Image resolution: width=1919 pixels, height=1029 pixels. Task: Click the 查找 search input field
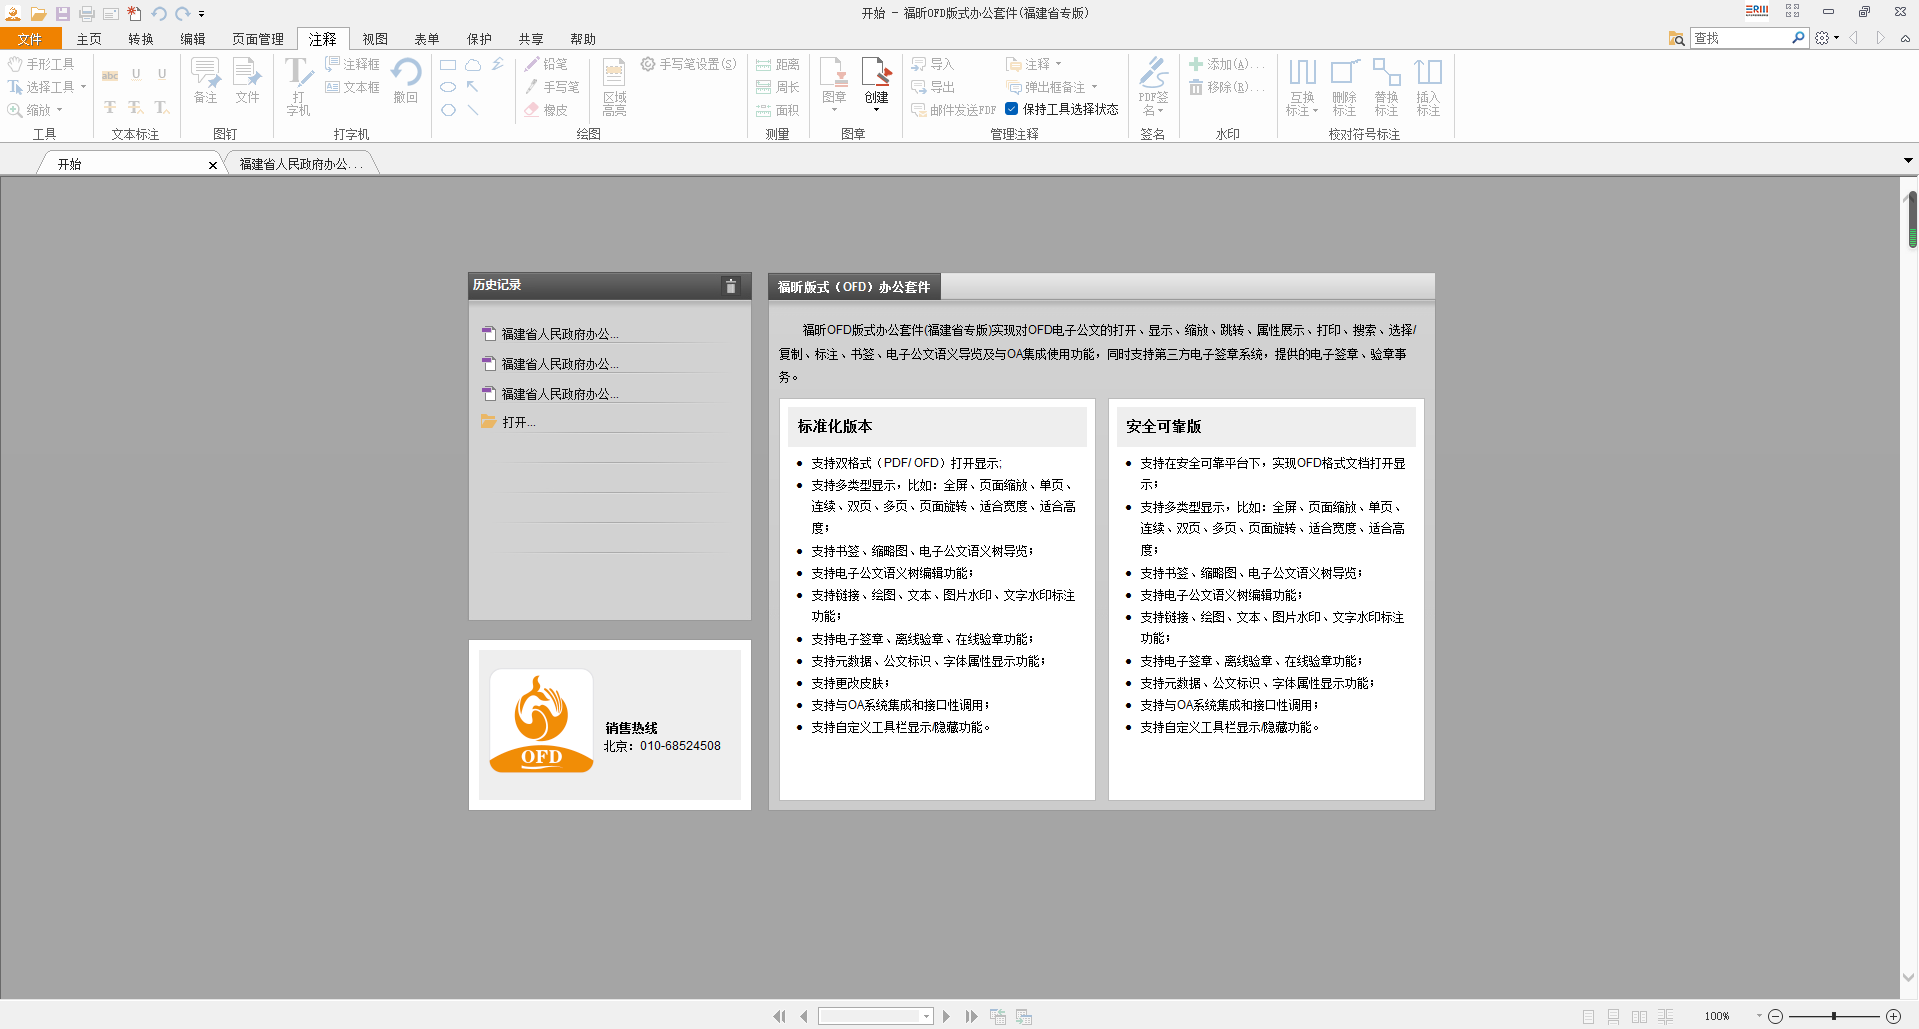pyautogui.click(x=1740, y=38)
